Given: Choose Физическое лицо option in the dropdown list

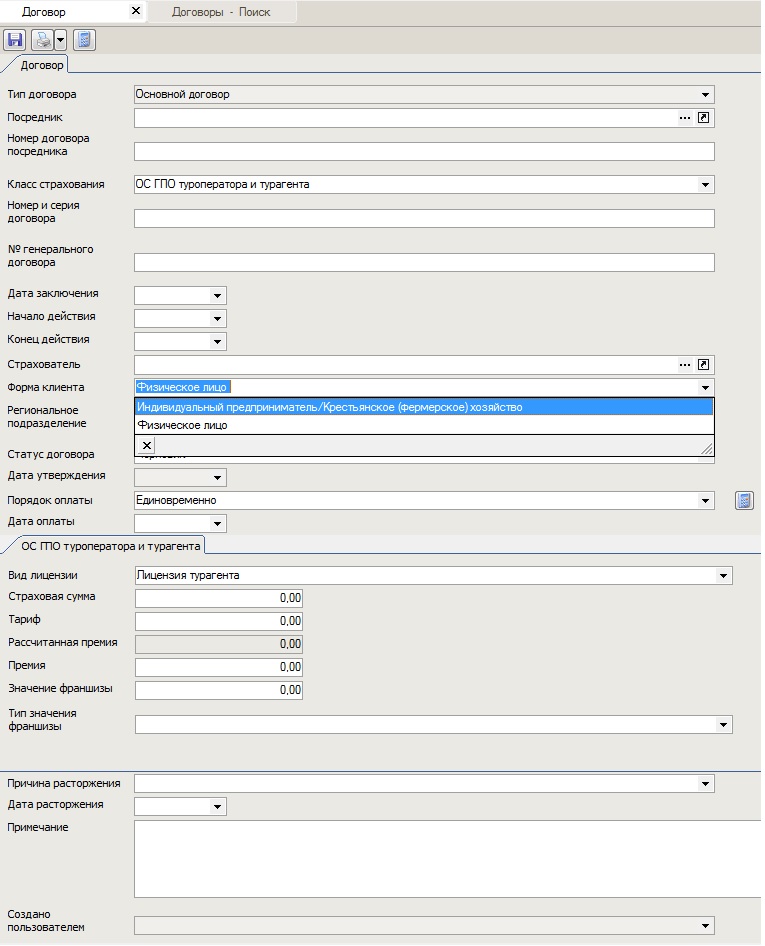Looking at the screenshot, I should click(183, 425).
